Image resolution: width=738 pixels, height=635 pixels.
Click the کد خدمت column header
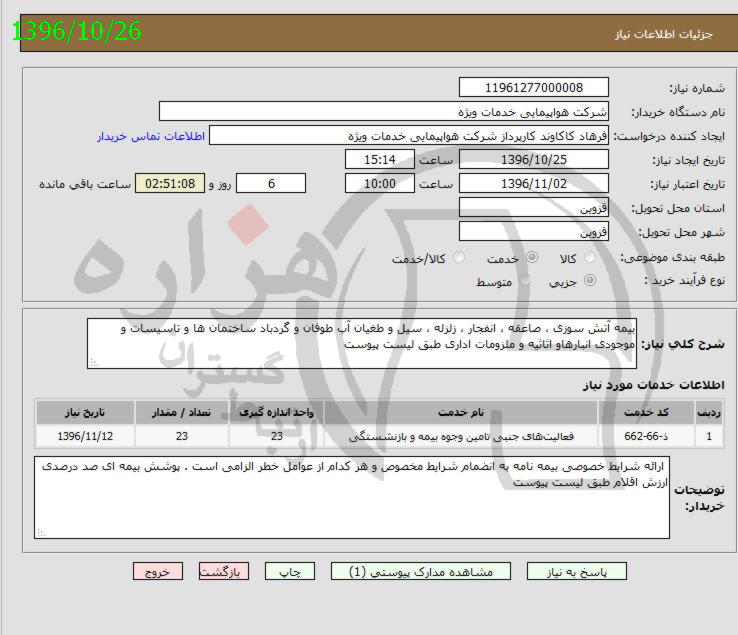(646, 412)
